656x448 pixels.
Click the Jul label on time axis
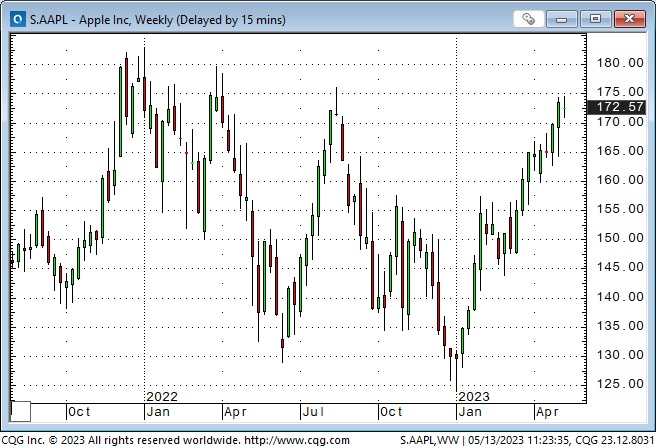[313, 412]
